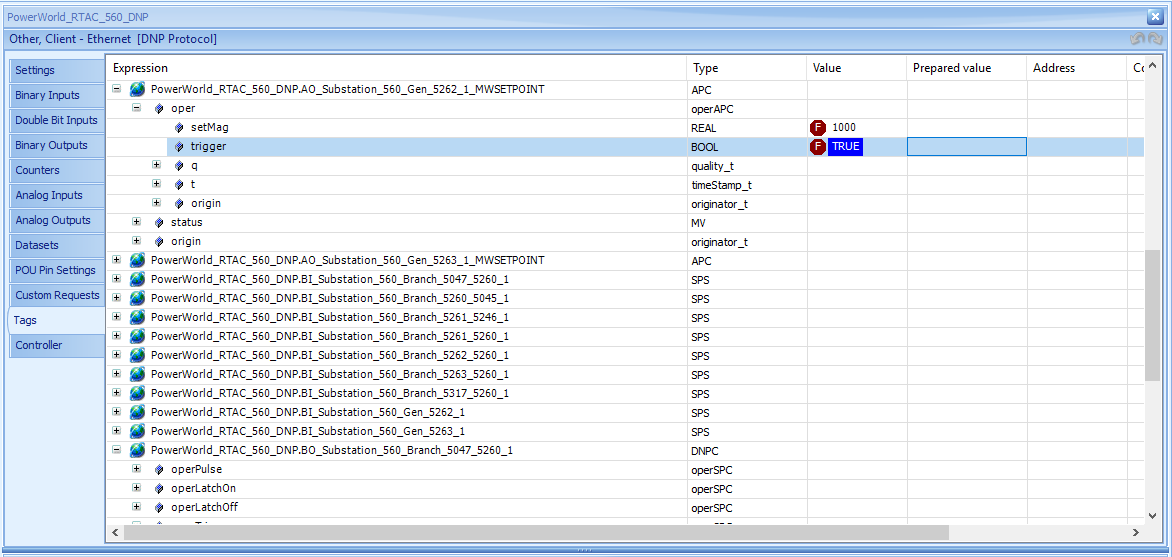Viewport: 1172px width, 557px height.
Task: Click globe icon of BO_Branch_5047_5260_1
Action: 138,450
